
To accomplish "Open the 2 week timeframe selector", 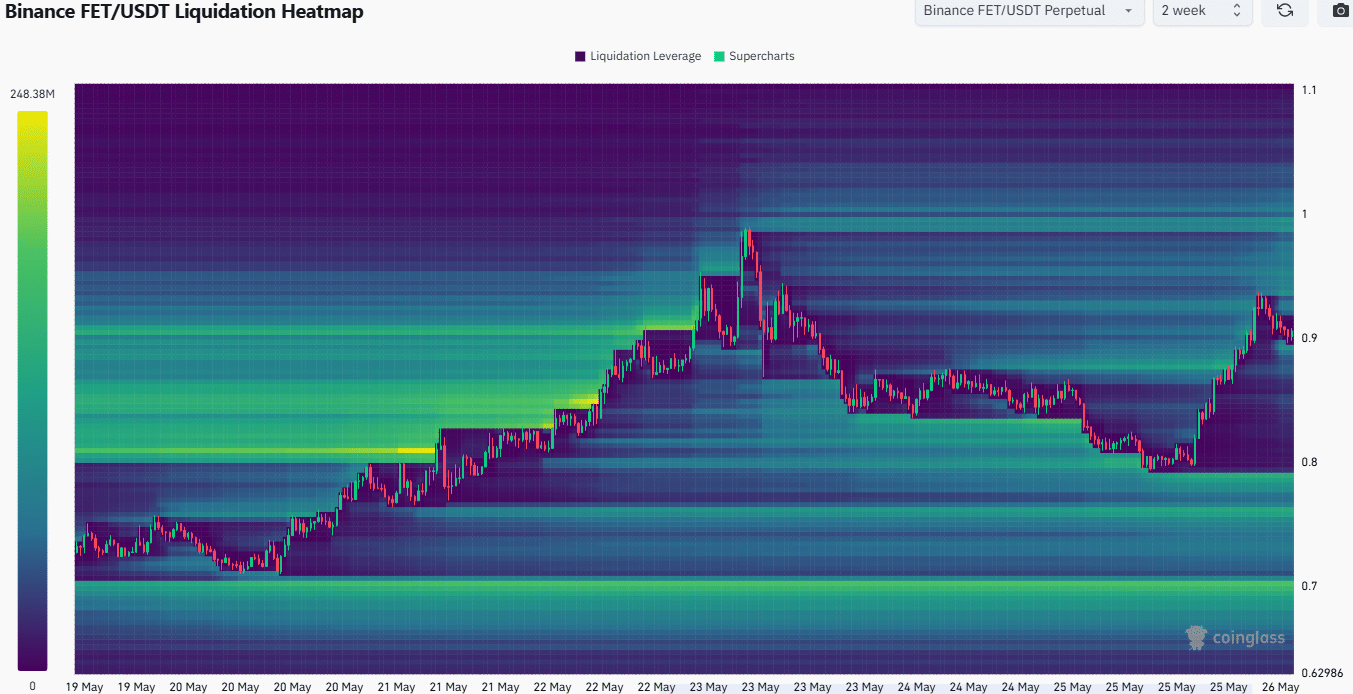I will (x=1202, y=11).
